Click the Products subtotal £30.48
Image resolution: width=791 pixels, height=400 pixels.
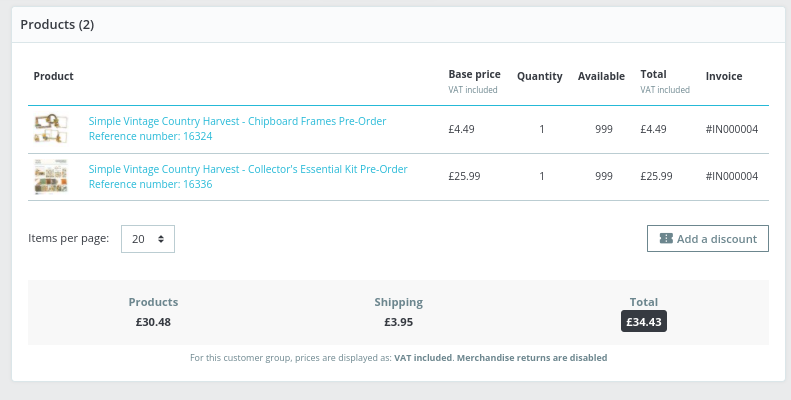[x=153, y=322]
